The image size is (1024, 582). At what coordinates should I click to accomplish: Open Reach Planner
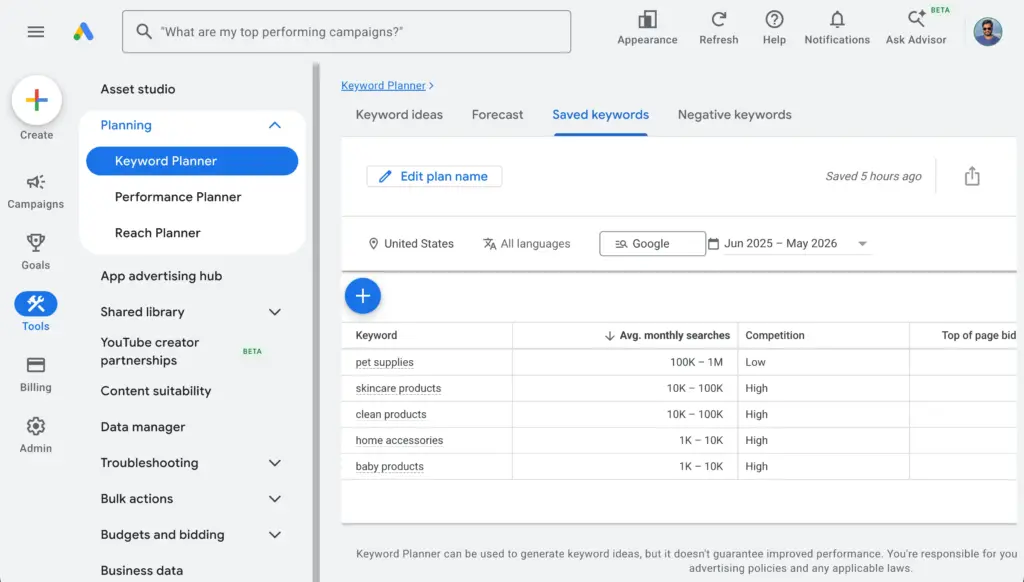(157, 233)
